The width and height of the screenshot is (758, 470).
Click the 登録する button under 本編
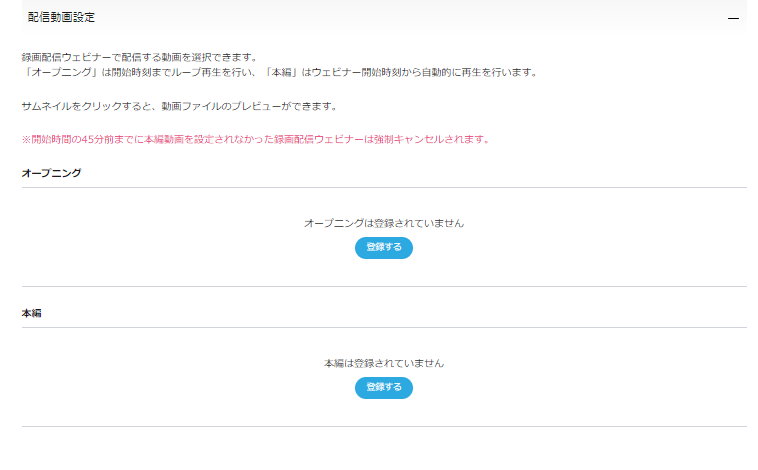click(383, 387)
